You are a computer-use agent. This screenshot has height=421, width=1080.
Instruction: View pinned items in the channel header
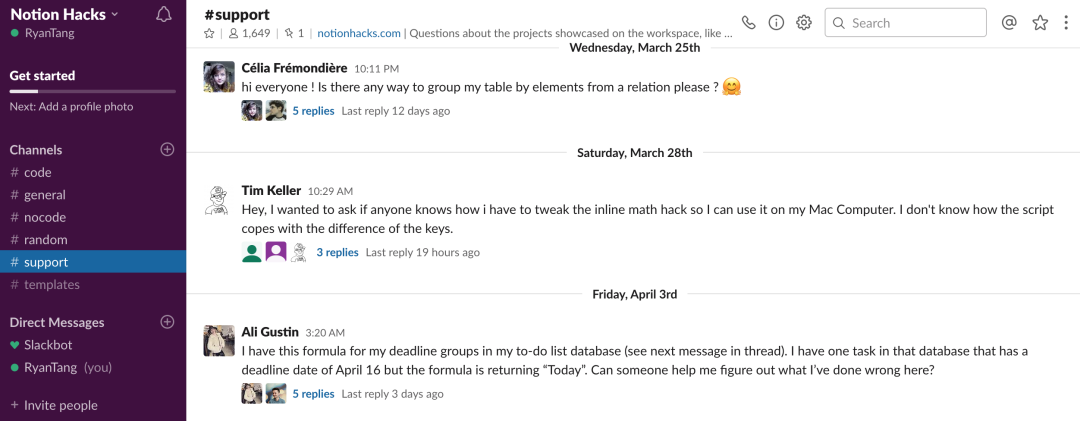pos(293,33)
